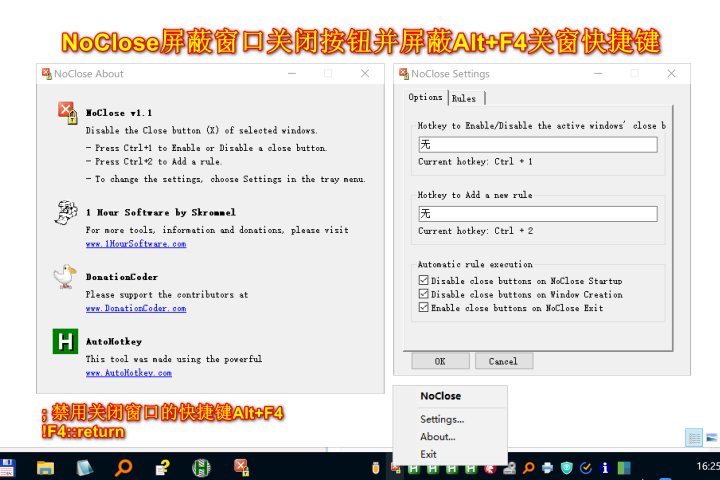Select the Options tab in Settings
The width and height of the screenshot is (720, 480).
[x=425, y=97]
